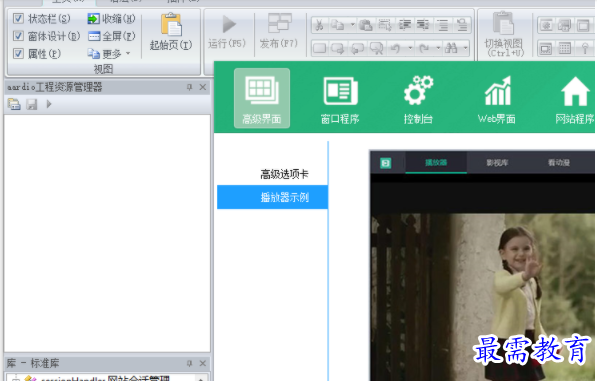This screenshot has height=381, width=597.
Task: Click the picture control icon
Action: click(546, 48)
